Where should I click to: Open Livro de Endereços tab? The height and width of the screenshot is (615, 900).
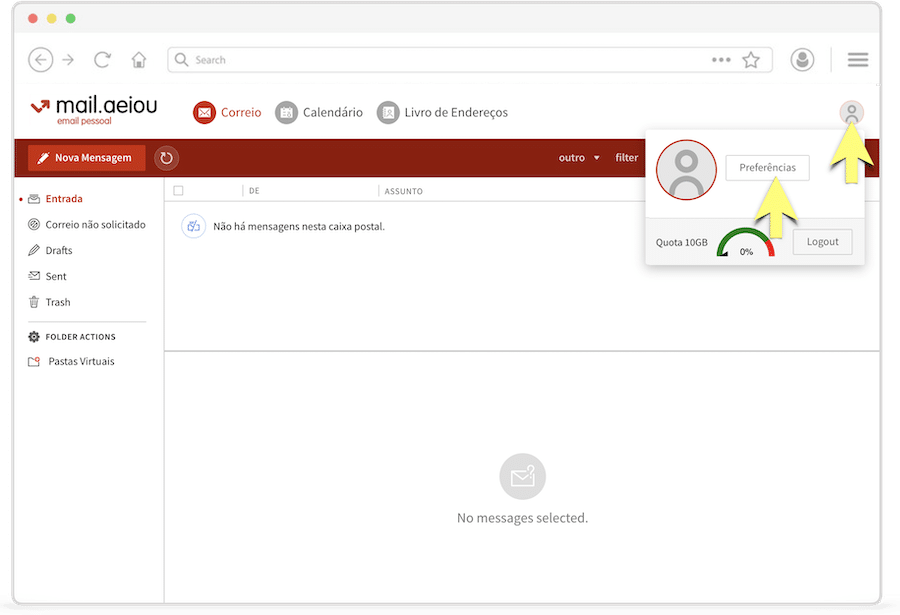pyautogui.click(x=443, y=113)
